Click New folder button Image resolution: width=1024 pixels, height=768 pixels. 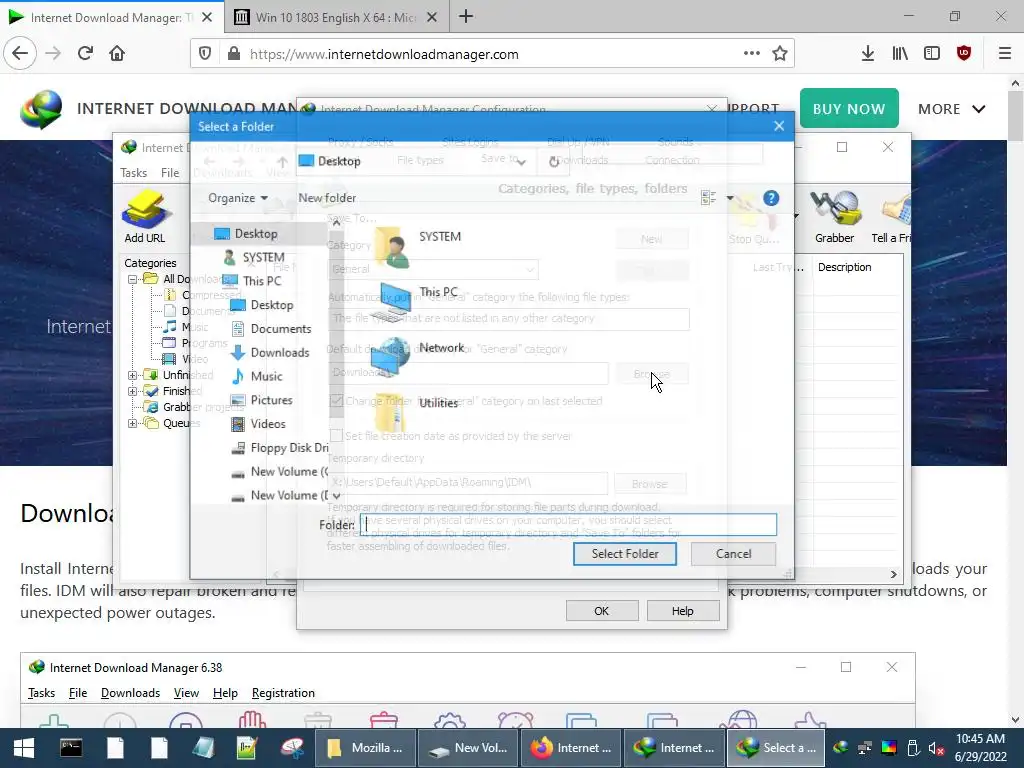327,198
